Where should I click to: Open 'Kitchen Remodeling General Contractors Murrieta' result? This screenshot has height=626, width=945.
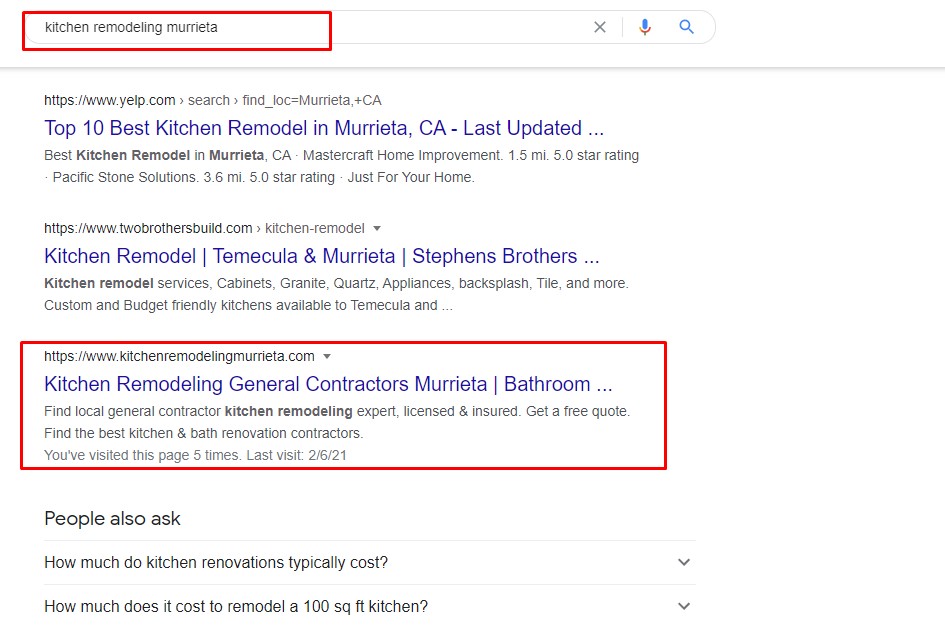[x=328, y=384]
